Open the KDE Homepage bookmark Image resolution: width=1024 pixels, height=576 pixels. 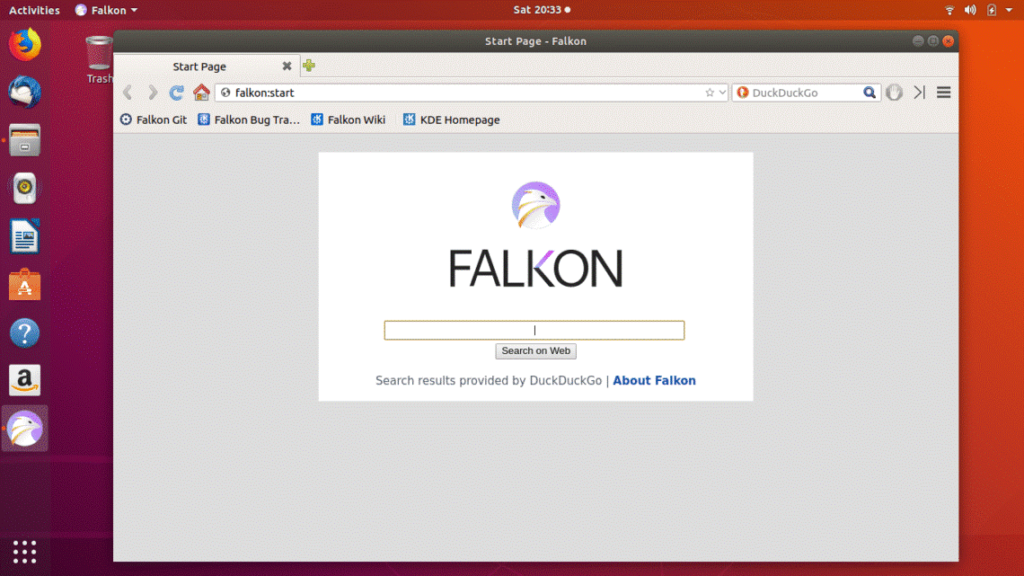tap(451, 120)
